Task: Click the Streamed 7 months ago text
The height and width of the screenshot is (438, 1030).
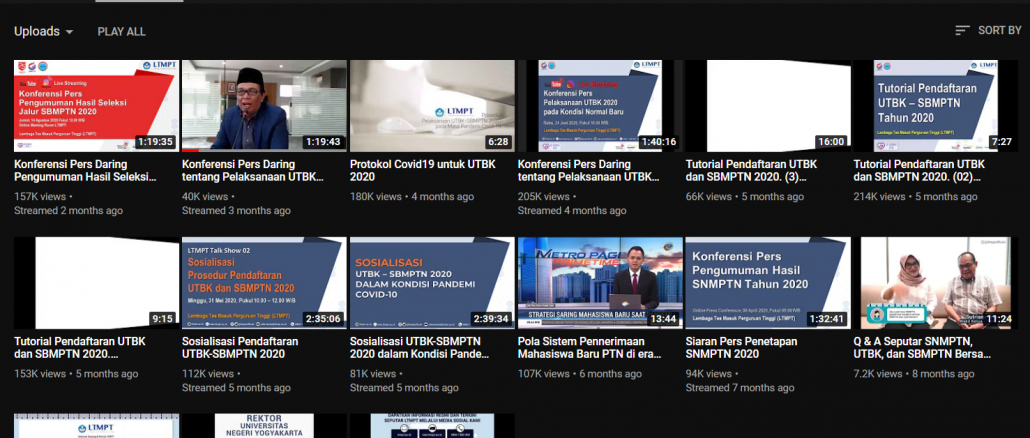Action: click(x=740, y=387)
